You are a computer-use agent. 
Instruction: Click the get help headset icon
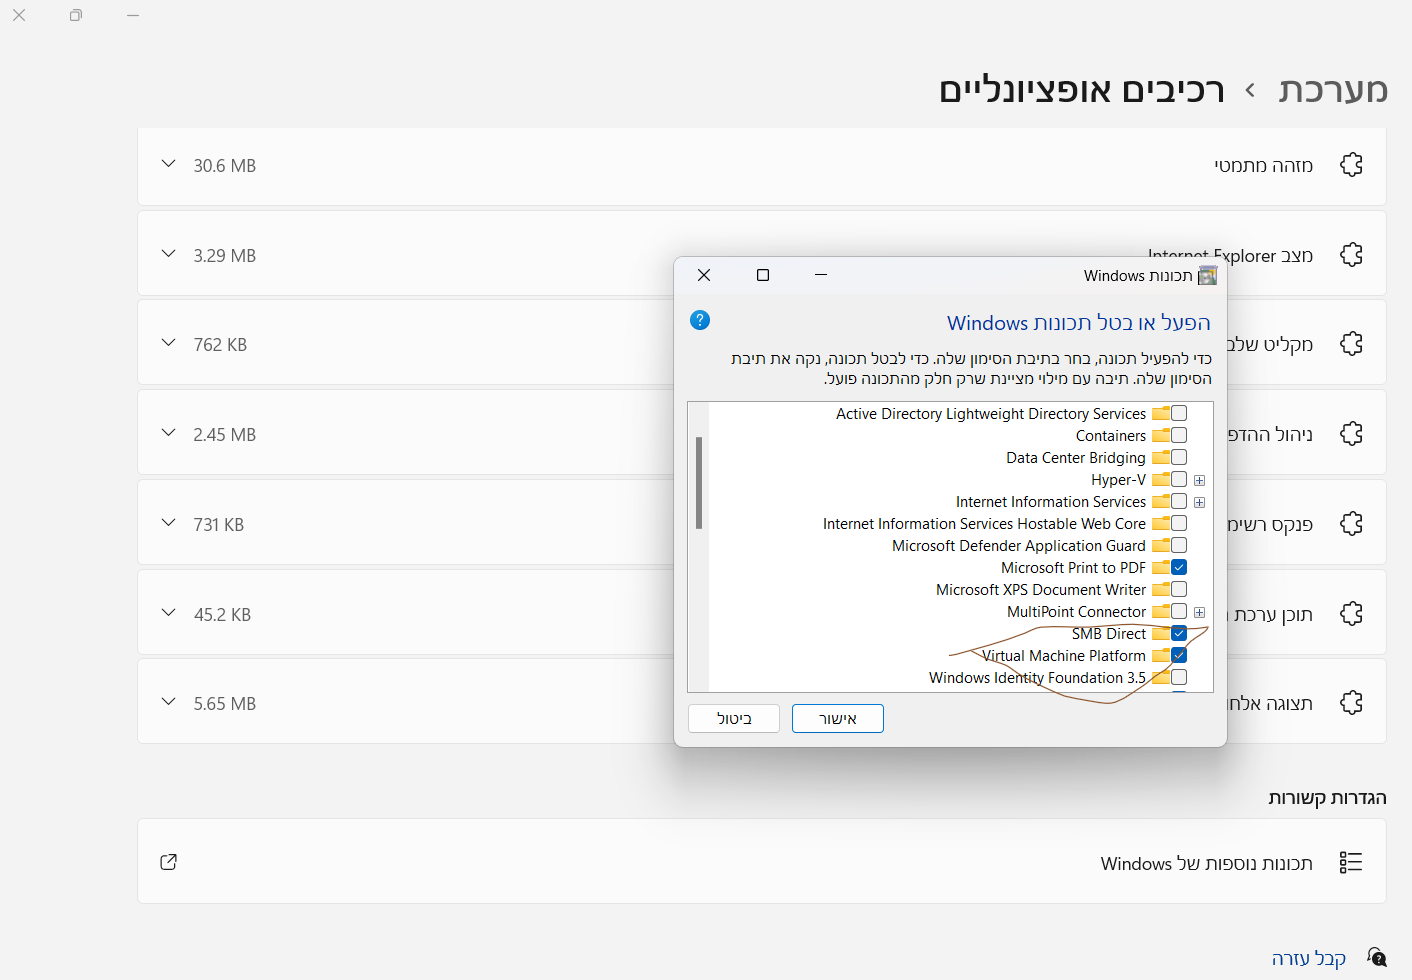pyautogui.click(x=1377, y=958)
